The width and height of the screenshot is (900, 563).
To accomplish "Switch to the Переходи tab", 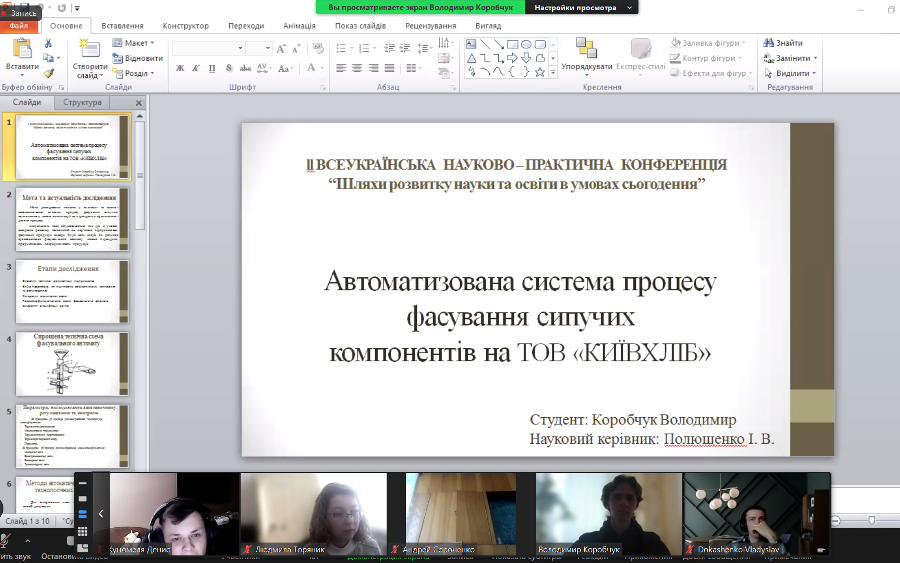I will (246, 26).
